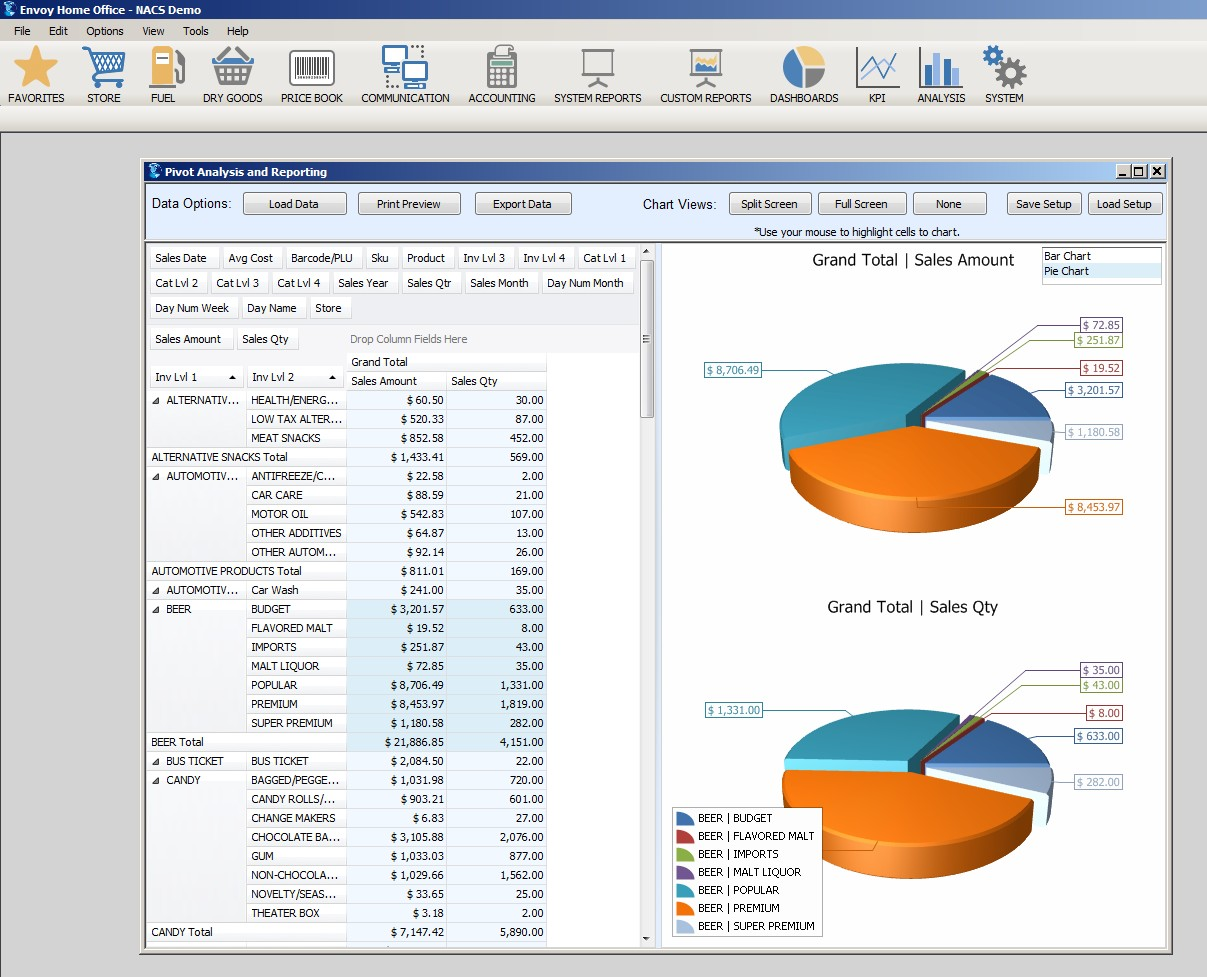Click the Accounting calculator icon
The height and width of the screenshot is (977, 1207).
tap(500, 70)
